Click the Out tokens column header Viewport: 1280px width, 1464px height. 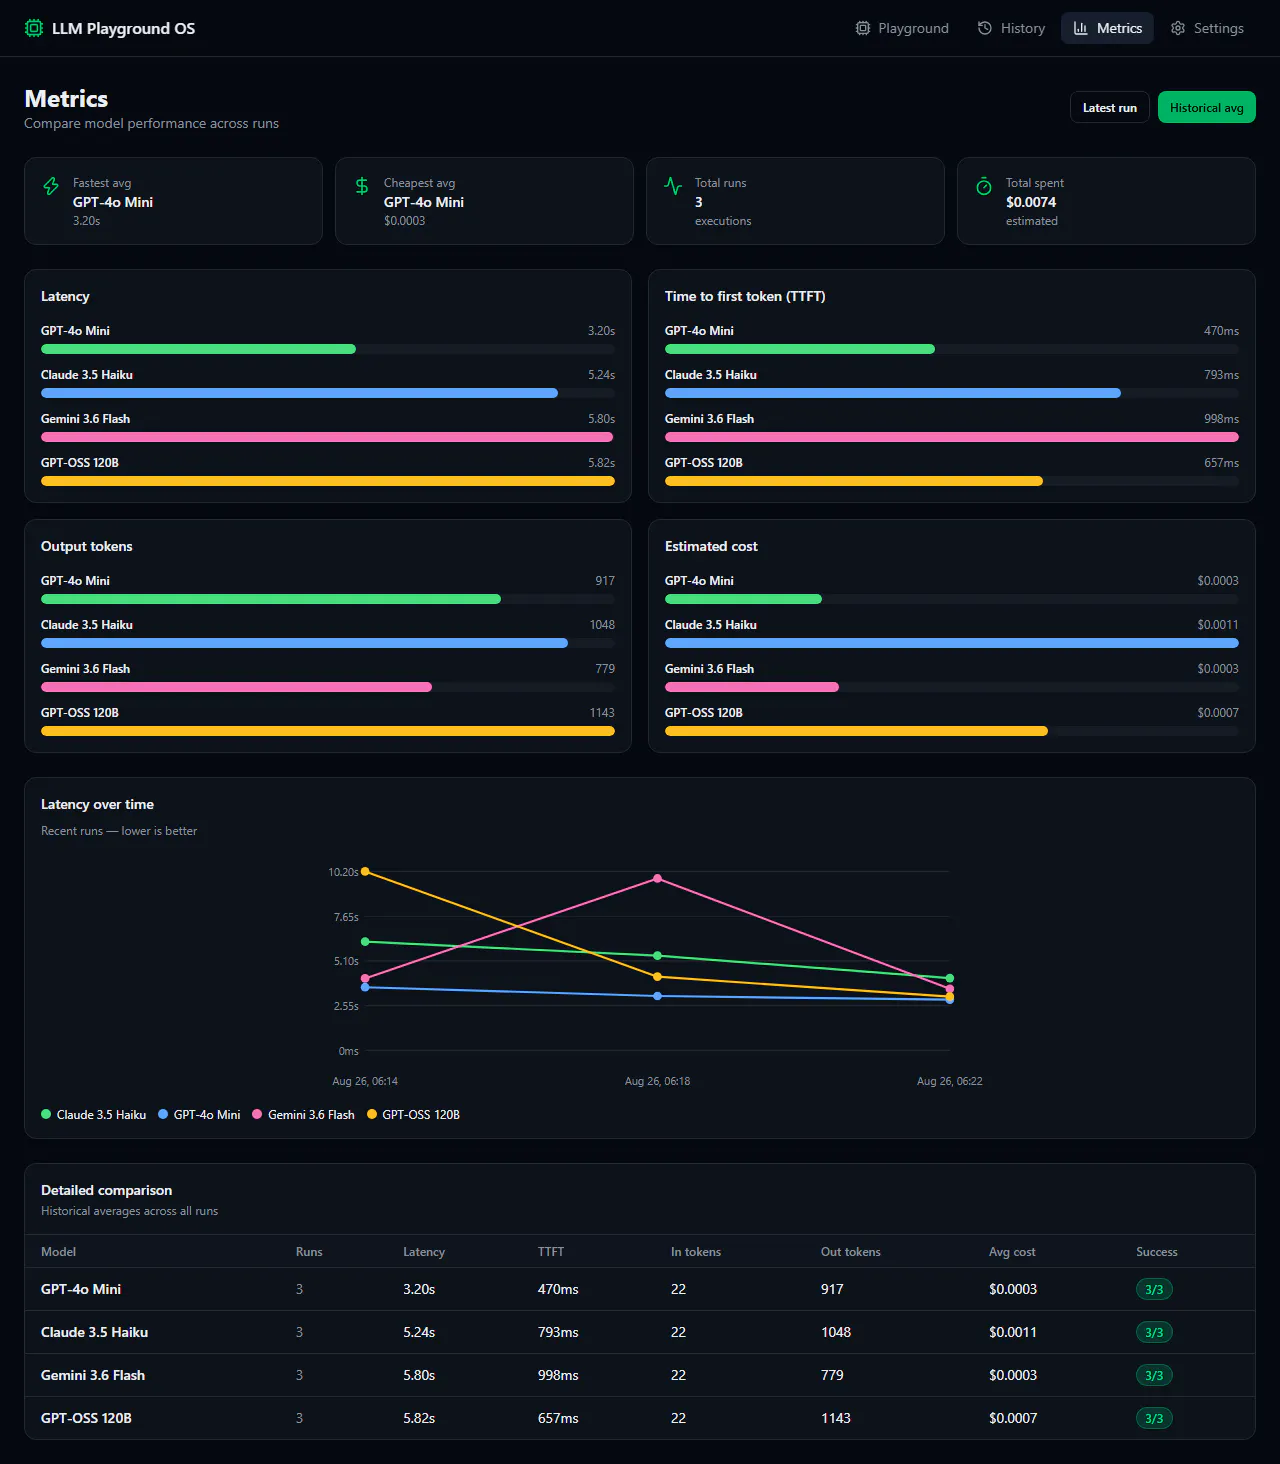[x=851, y=1252]
